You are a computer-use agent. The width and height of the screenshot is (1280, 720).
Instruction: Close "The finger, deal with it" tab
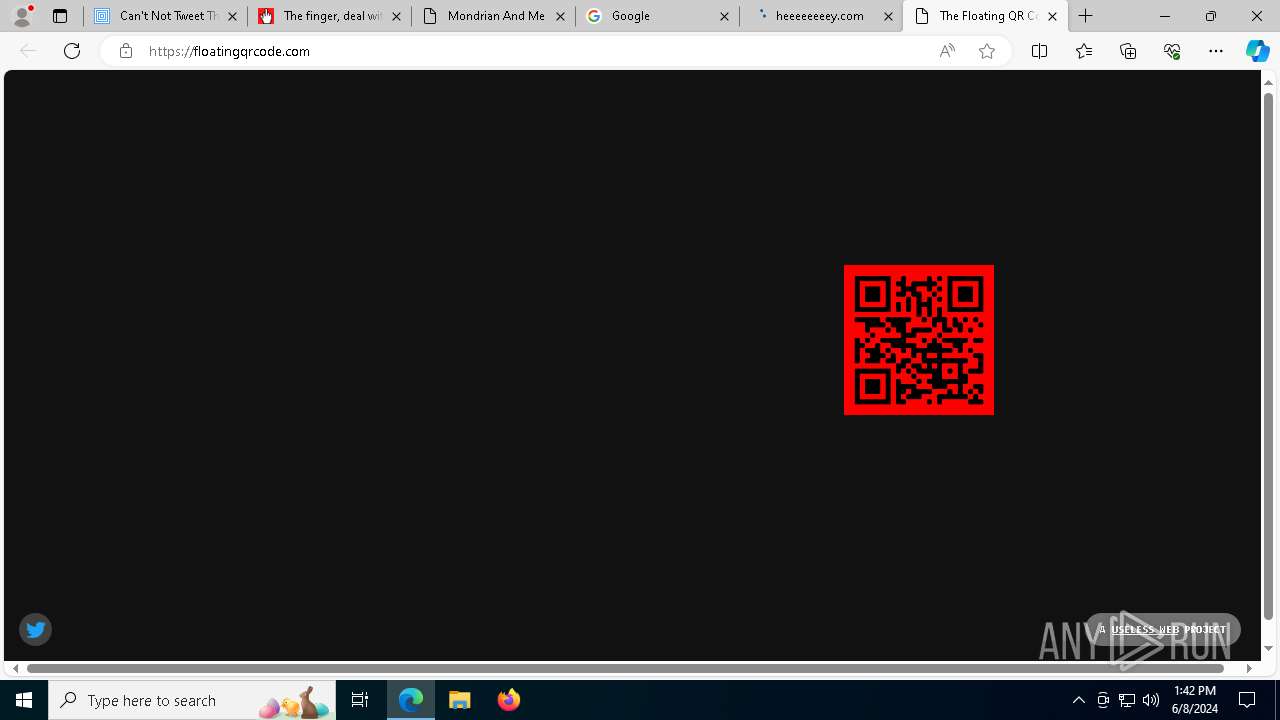396,16
